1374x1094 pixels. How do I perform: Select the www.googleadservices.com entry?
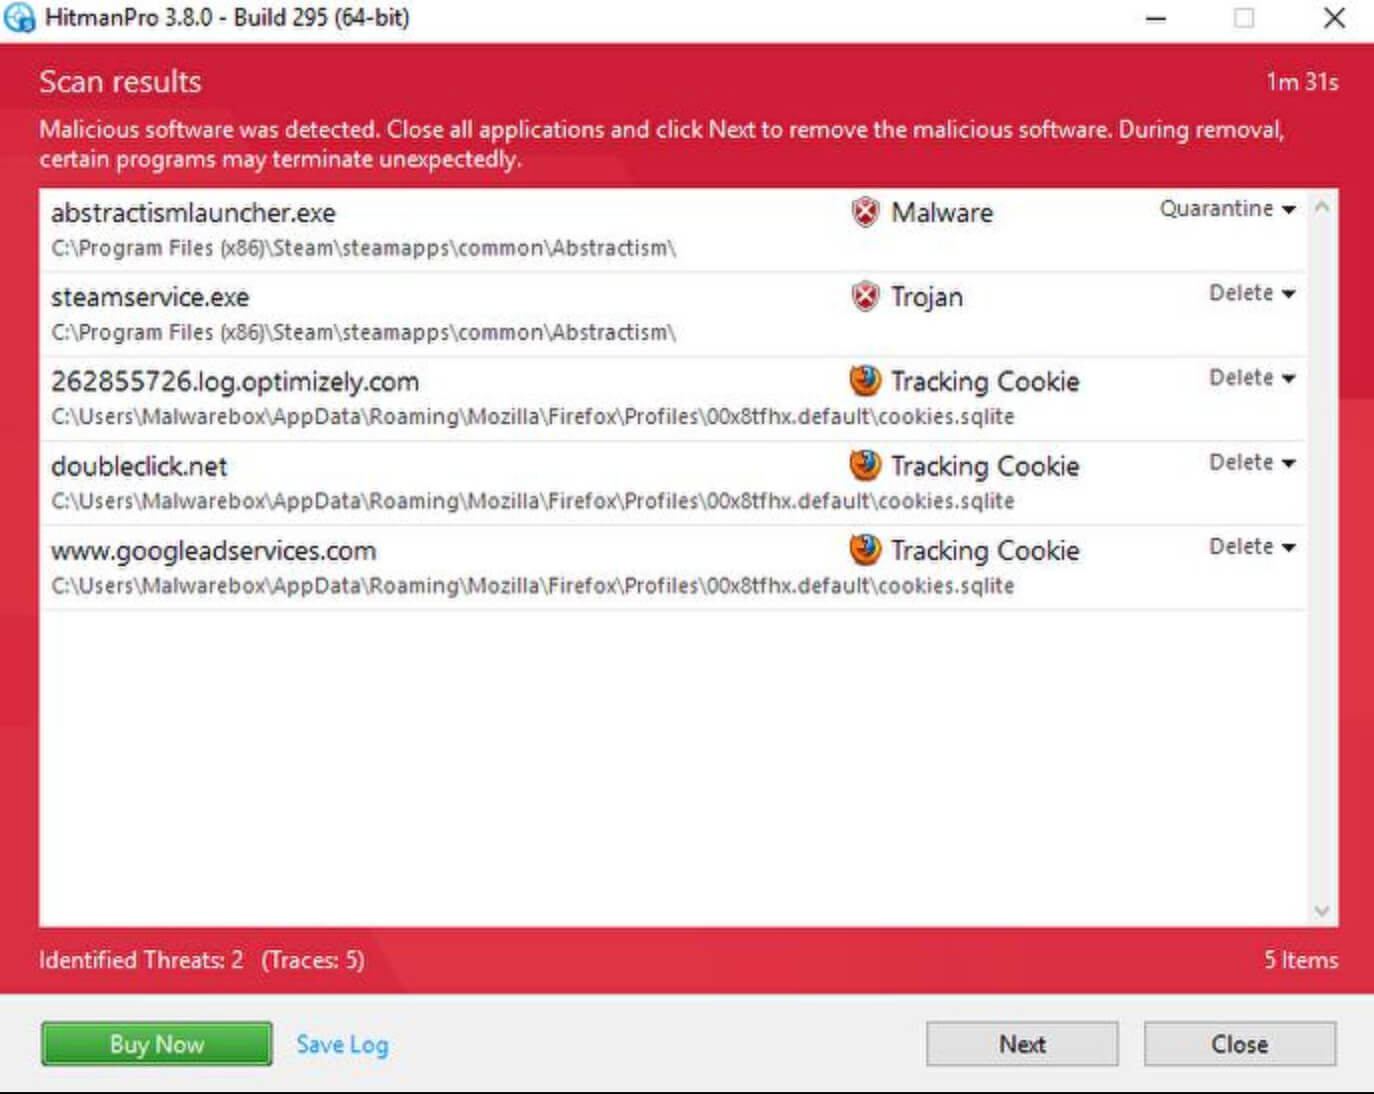coord(673,568)
